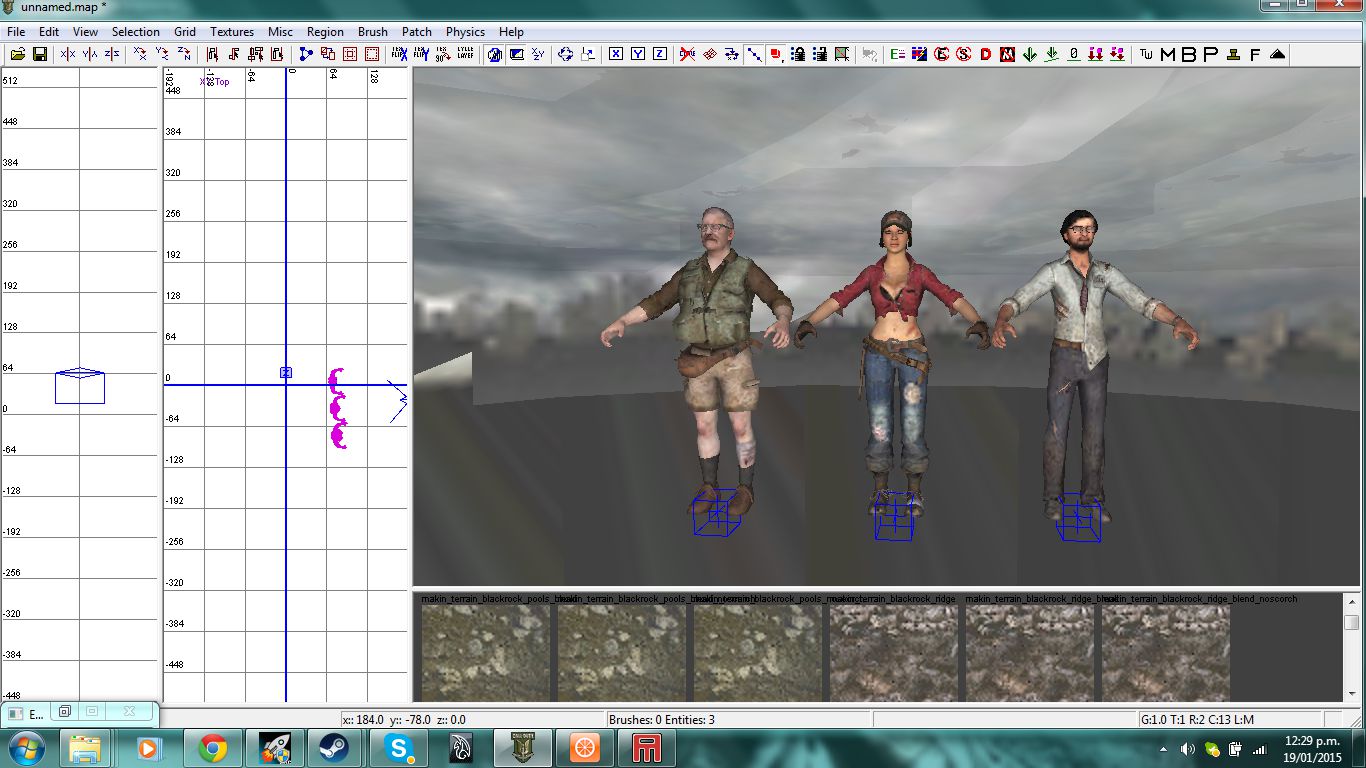1366x768 pixels.
Task: Toggle the crossed-out Cubic clip icon
Action: (x=688, y=54)
